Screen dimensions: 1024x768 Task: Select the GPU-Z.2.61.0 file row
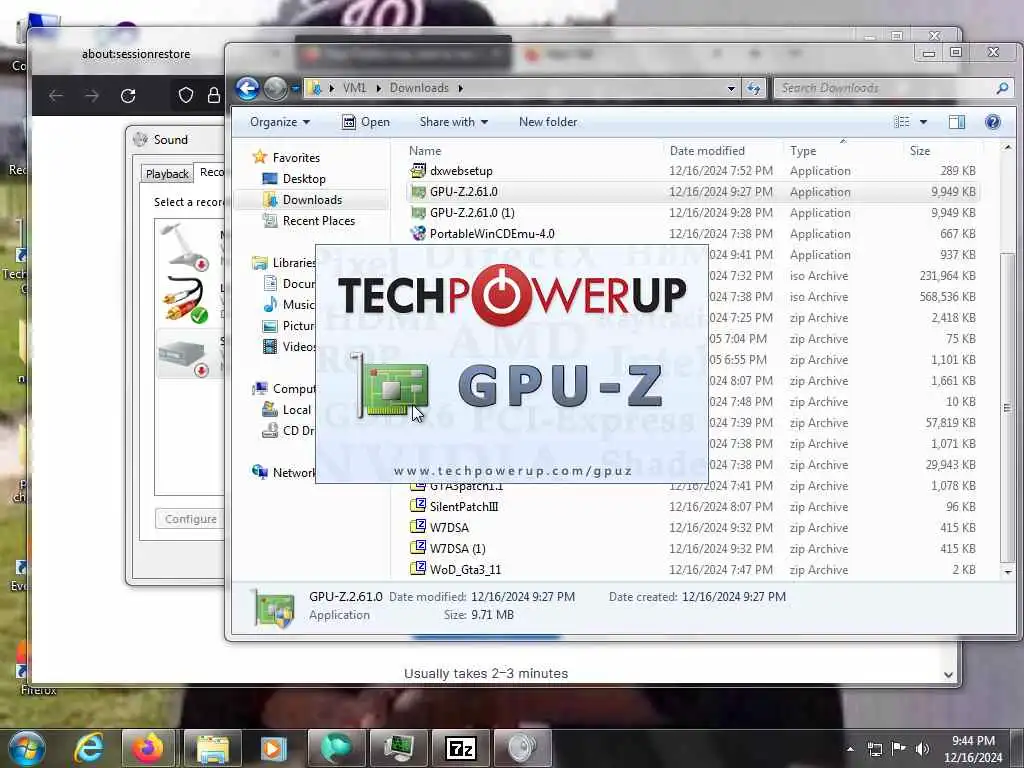tap(693, 192)
